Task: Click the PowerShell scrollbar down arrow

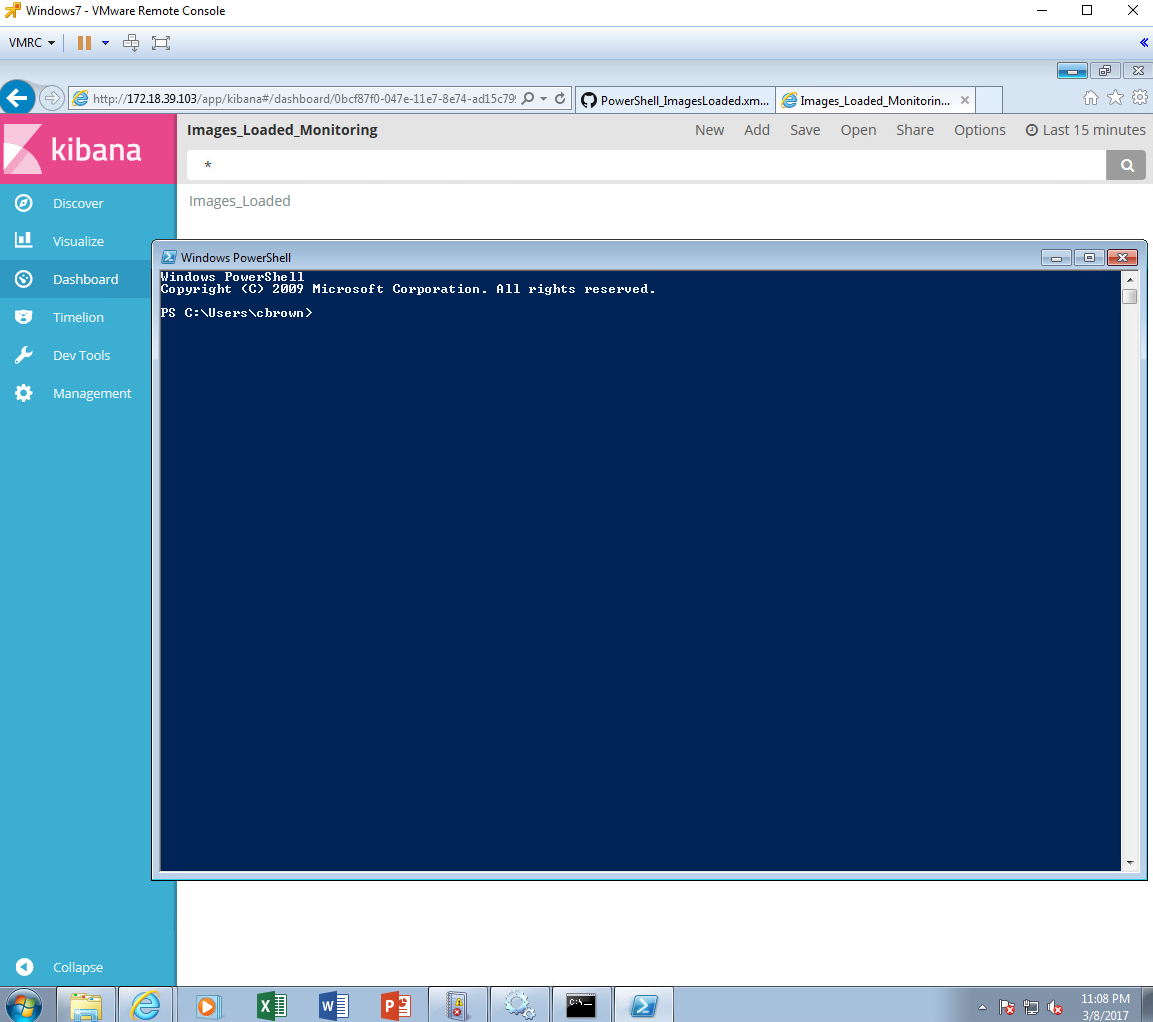Action: click(x=1129, y=862)
